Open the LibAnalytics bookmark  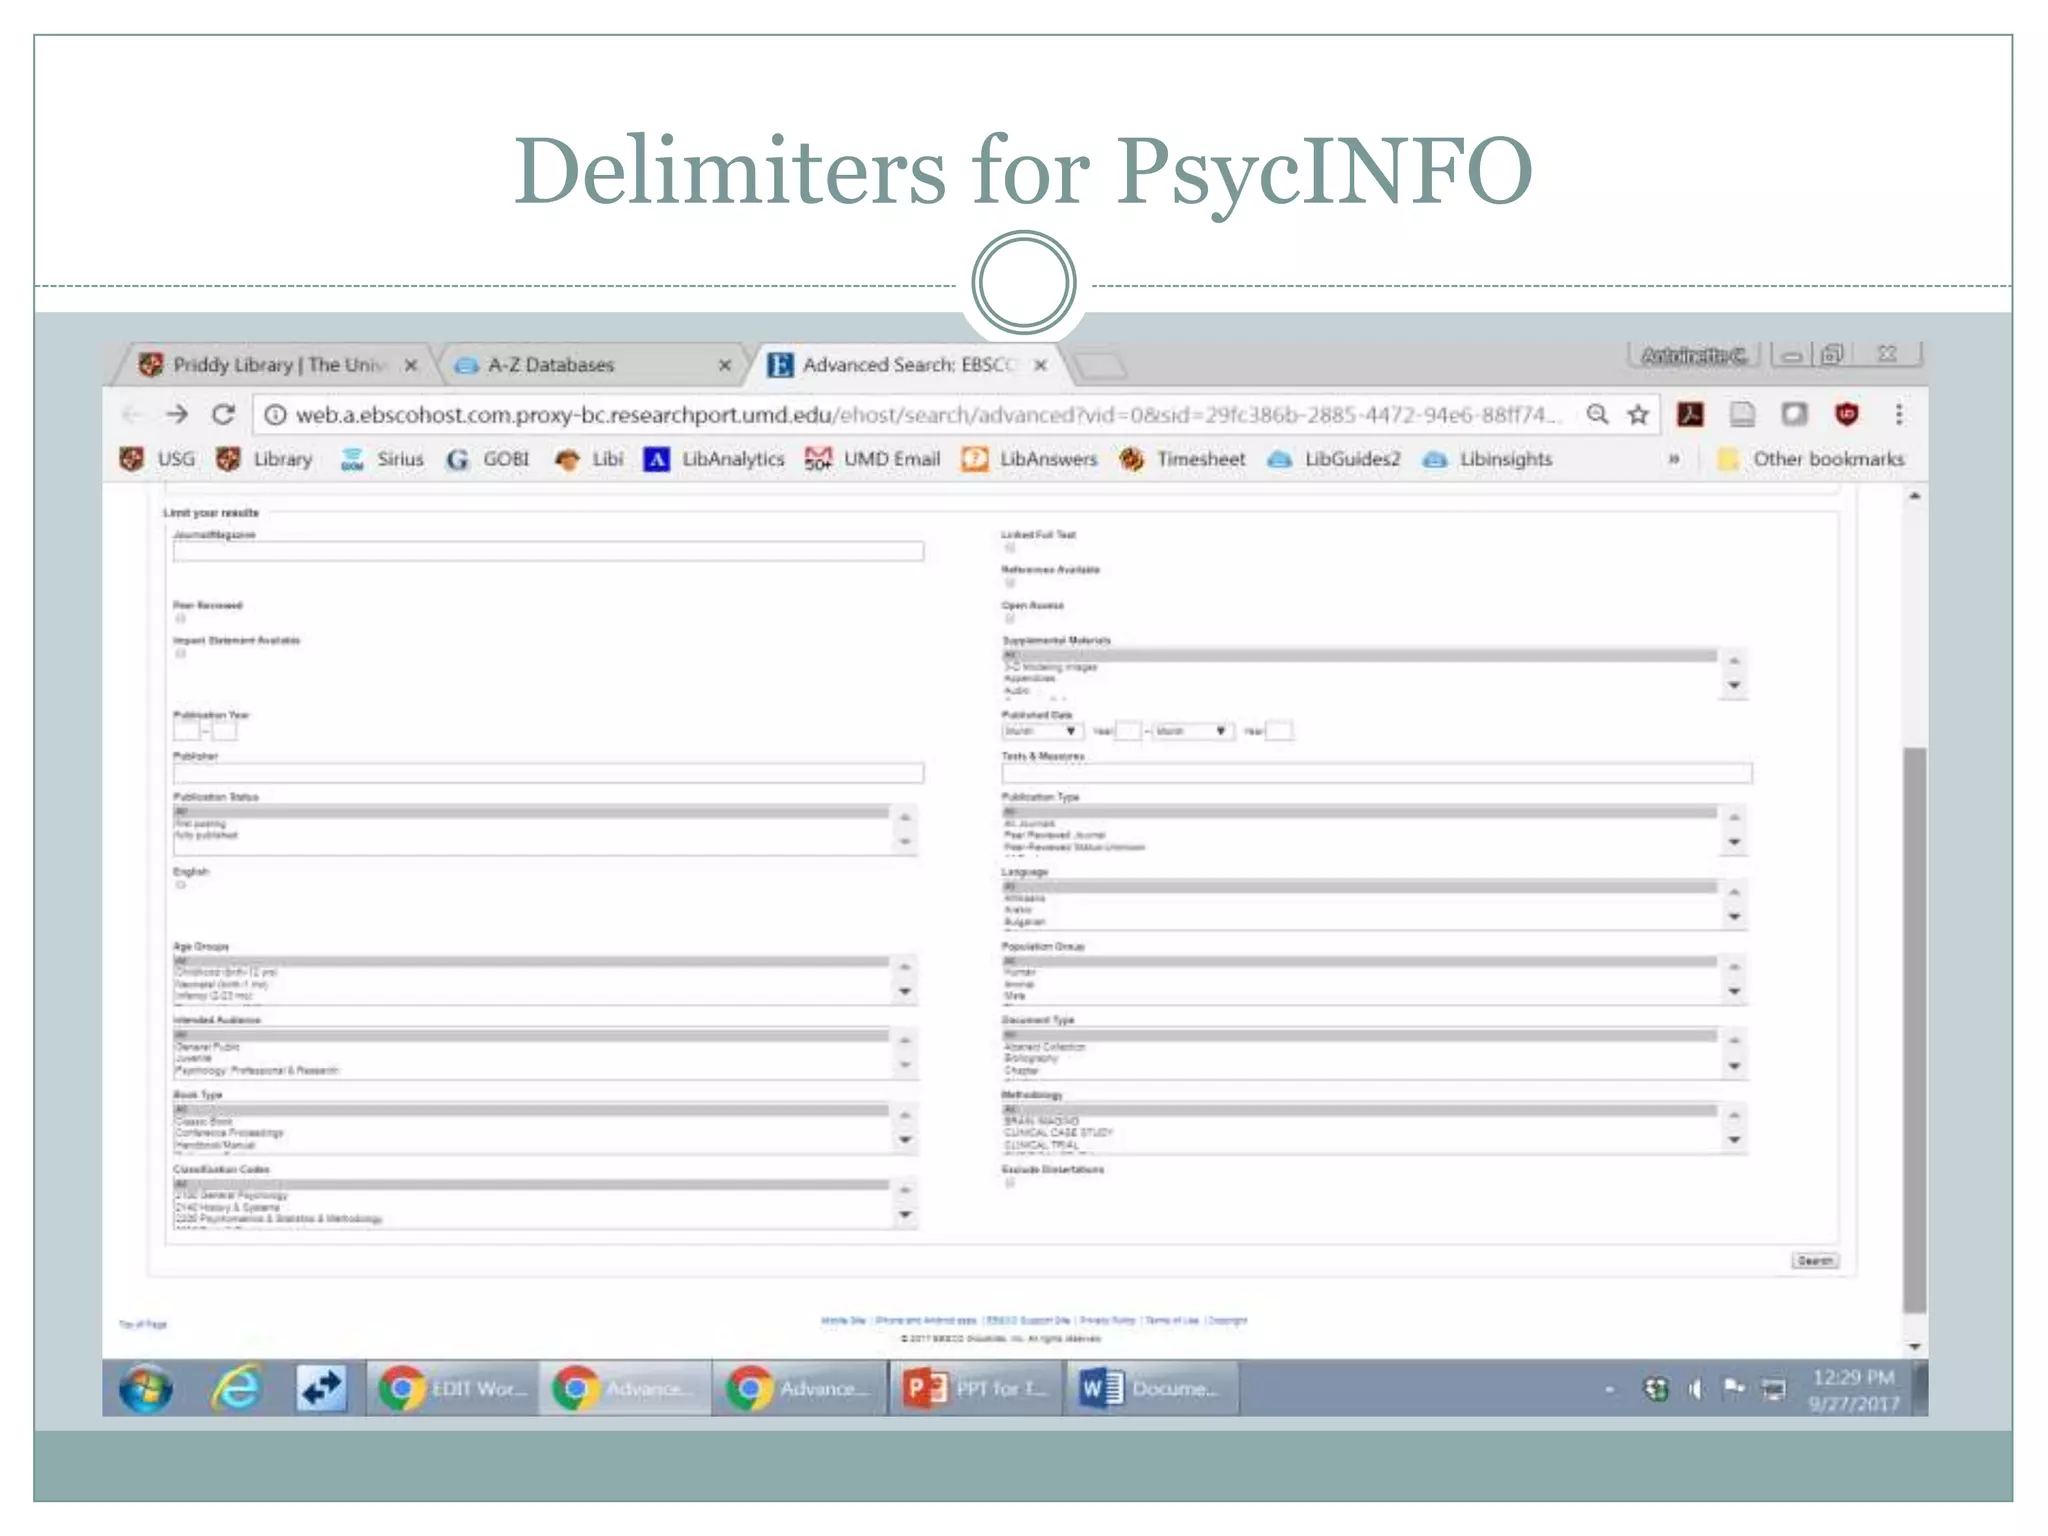pyautogui.click(x=715, y=459)
